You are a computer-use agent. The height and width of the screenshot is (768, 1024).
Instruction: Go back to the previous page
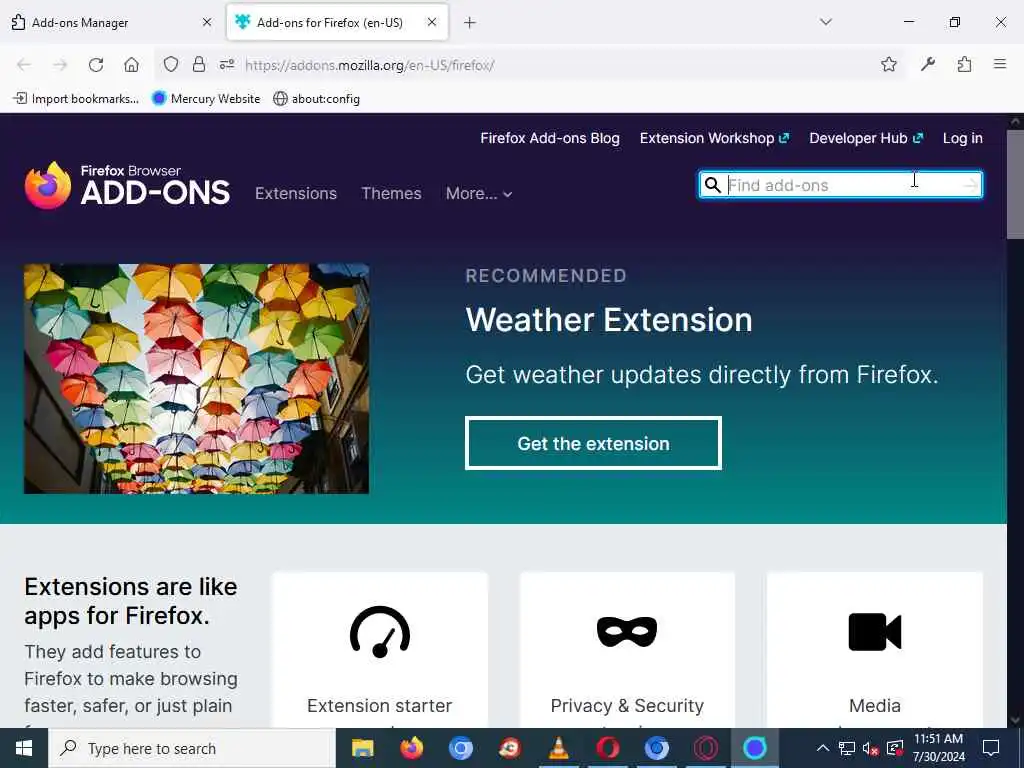[x=24, y=65]
